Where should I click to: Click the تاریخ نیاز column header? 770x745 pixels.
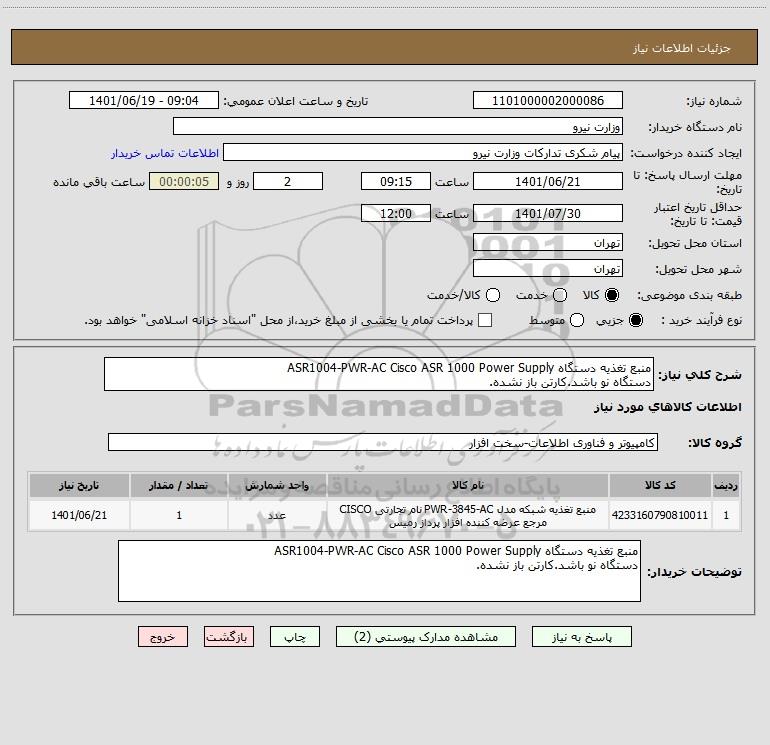[79, 485]
